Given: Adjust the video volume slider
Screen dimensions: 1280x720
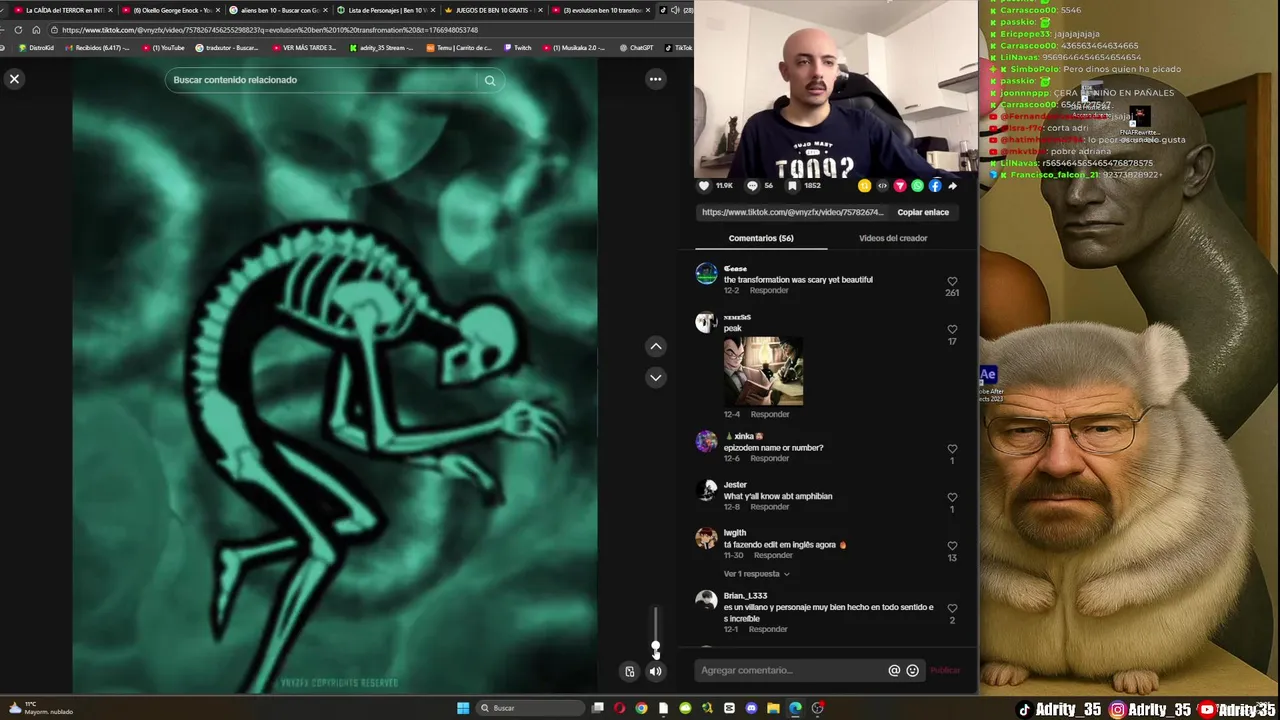Looking at the screenshot, I should pyautogui.click(x=656, y=630).
